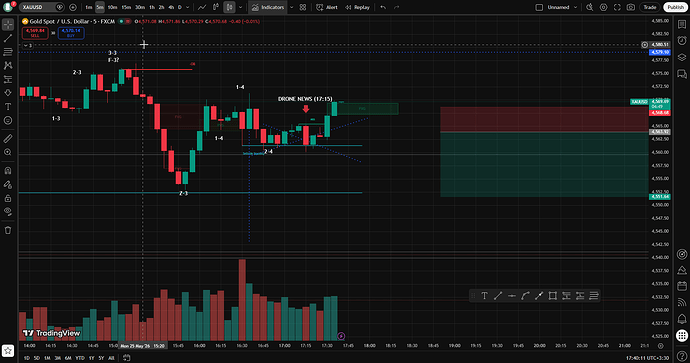Open notifications bell in right sidebar
The image size is (690, 363).
682,318
